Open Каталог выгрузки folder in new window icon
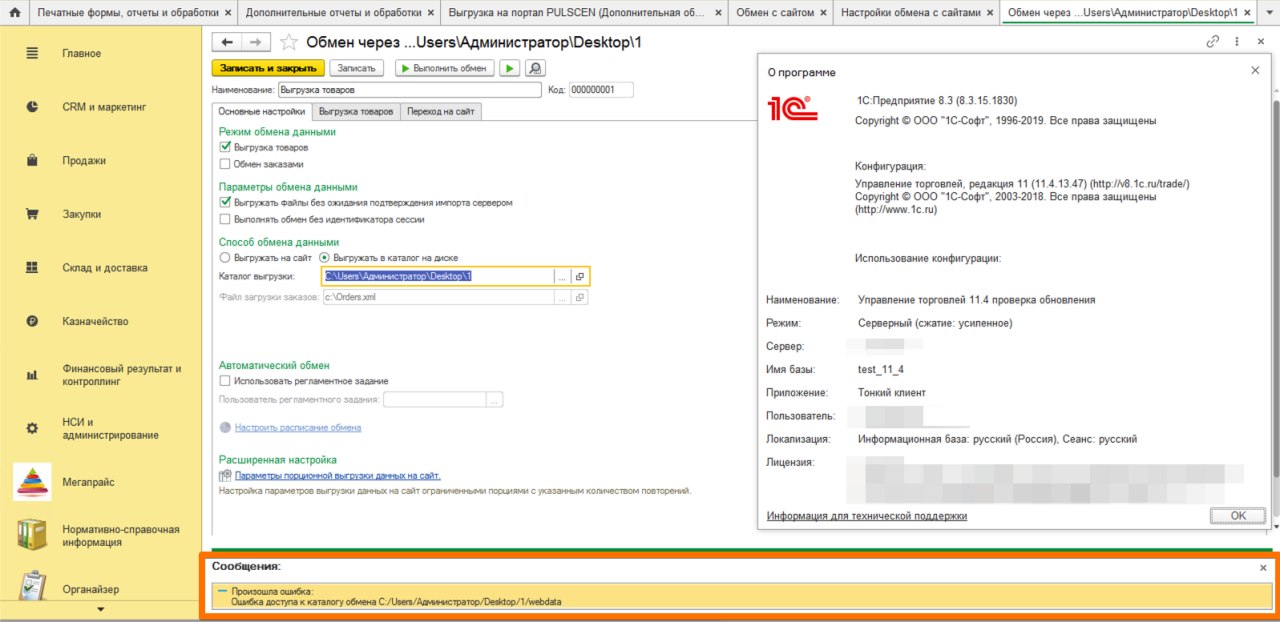The image size is (1280, 622). tap(579, 276)
